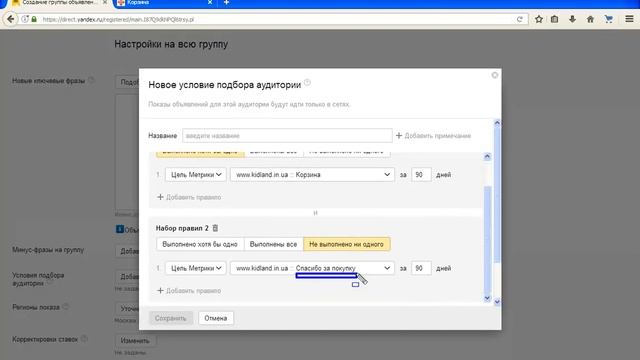
Task: Open the bookmarks list clipboard icon
Action: tap(554, 19)
